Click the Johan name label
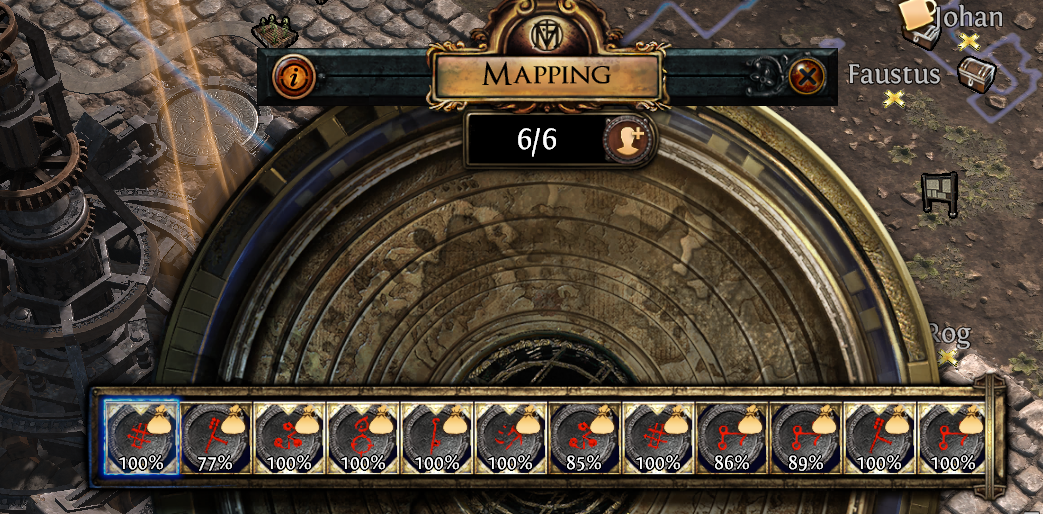Image resolution: width=1043 pixels, height=514 pixels. (968, 17)
